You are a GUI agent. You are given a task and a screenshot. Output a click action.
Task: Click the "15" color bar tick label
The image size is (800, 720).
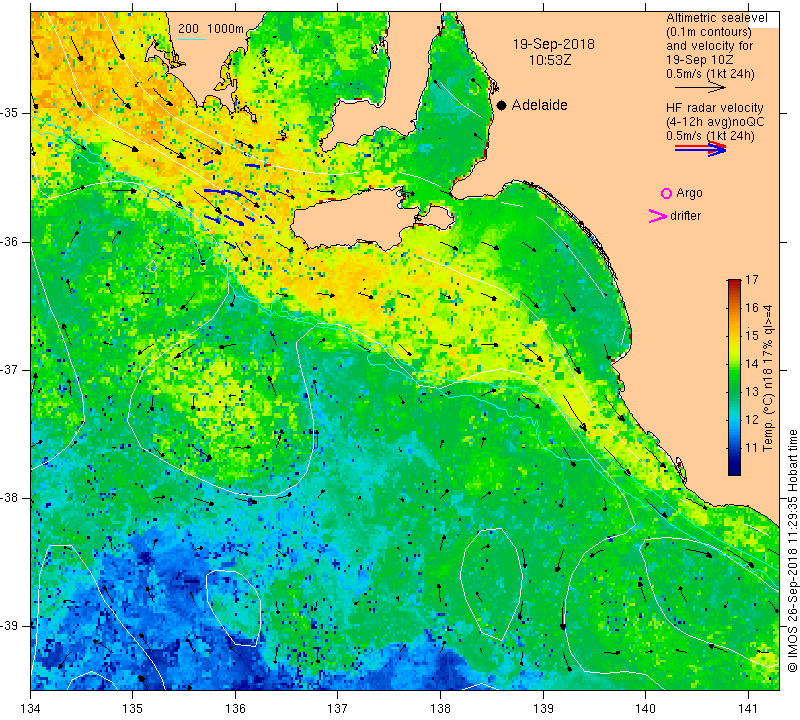752,336
